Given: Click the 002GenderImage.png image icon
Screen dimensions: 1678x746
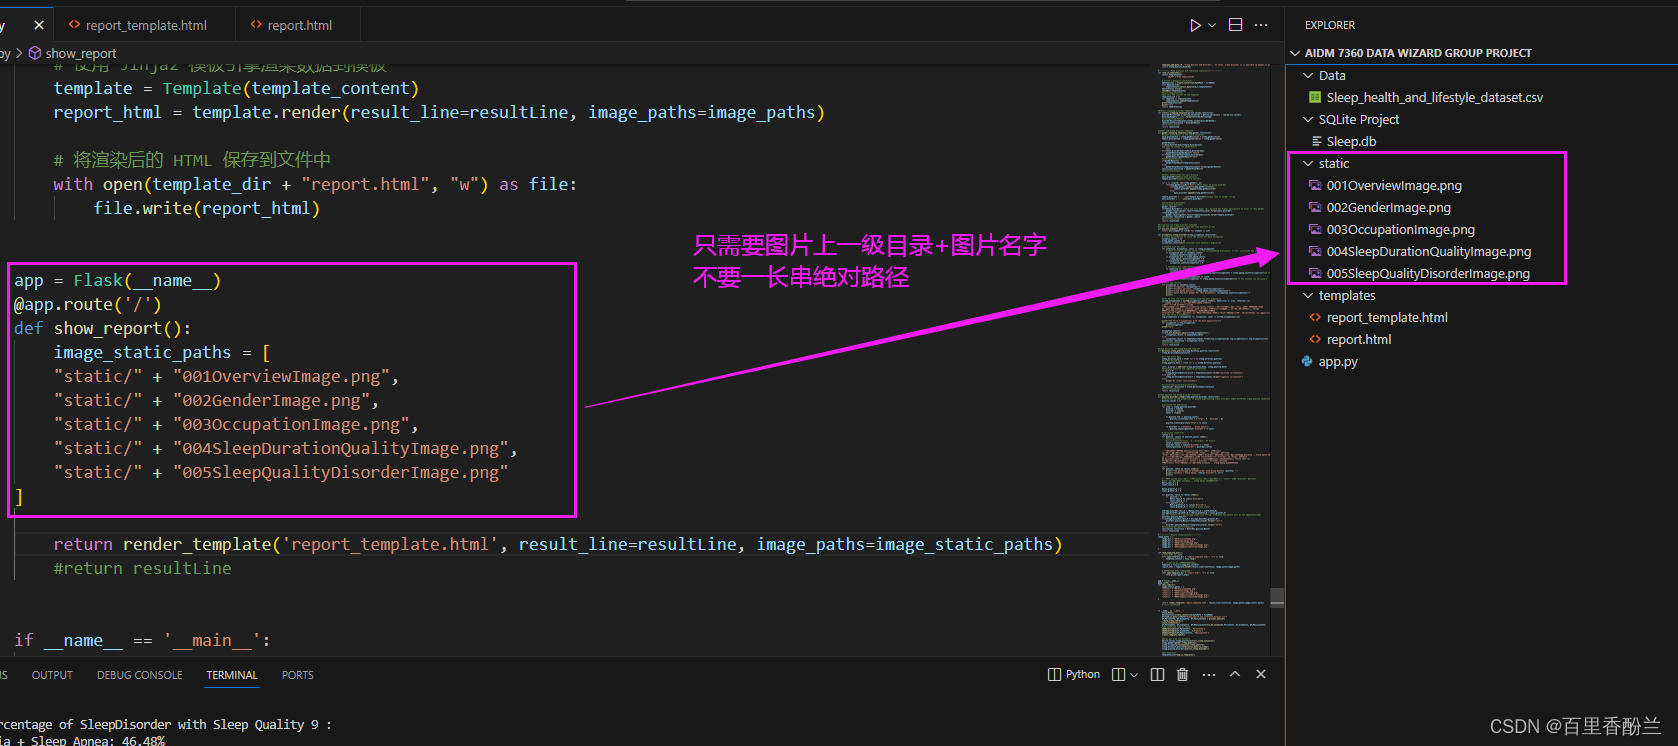Looking at the screenshot, I should point(1315,207).
